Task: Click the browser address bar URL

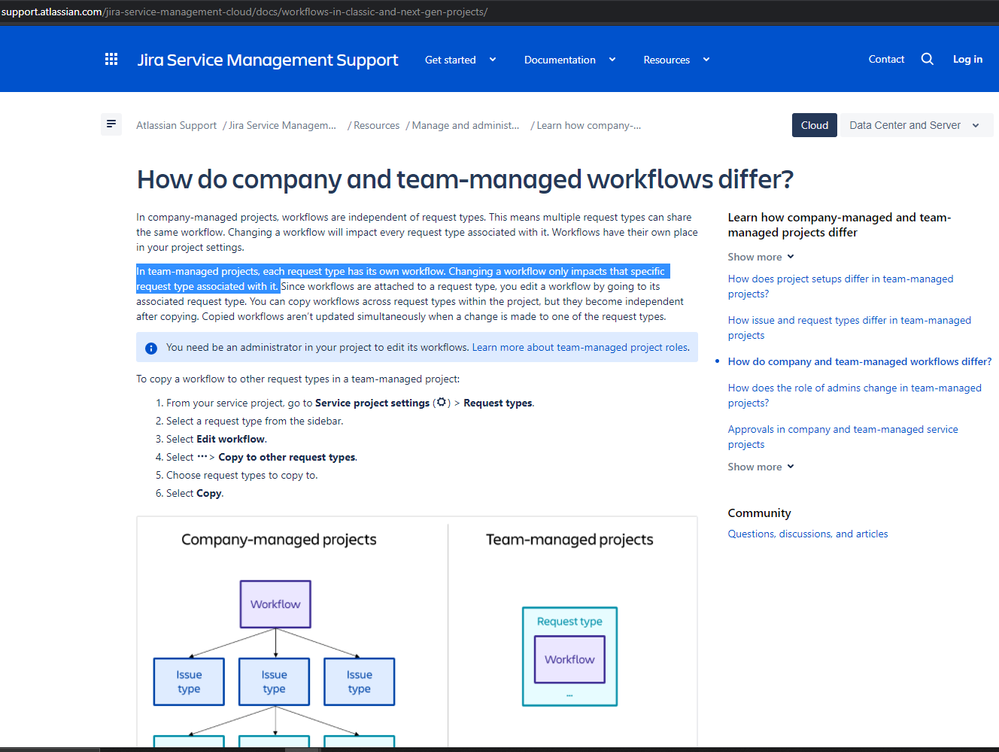Action: (244, 11)
